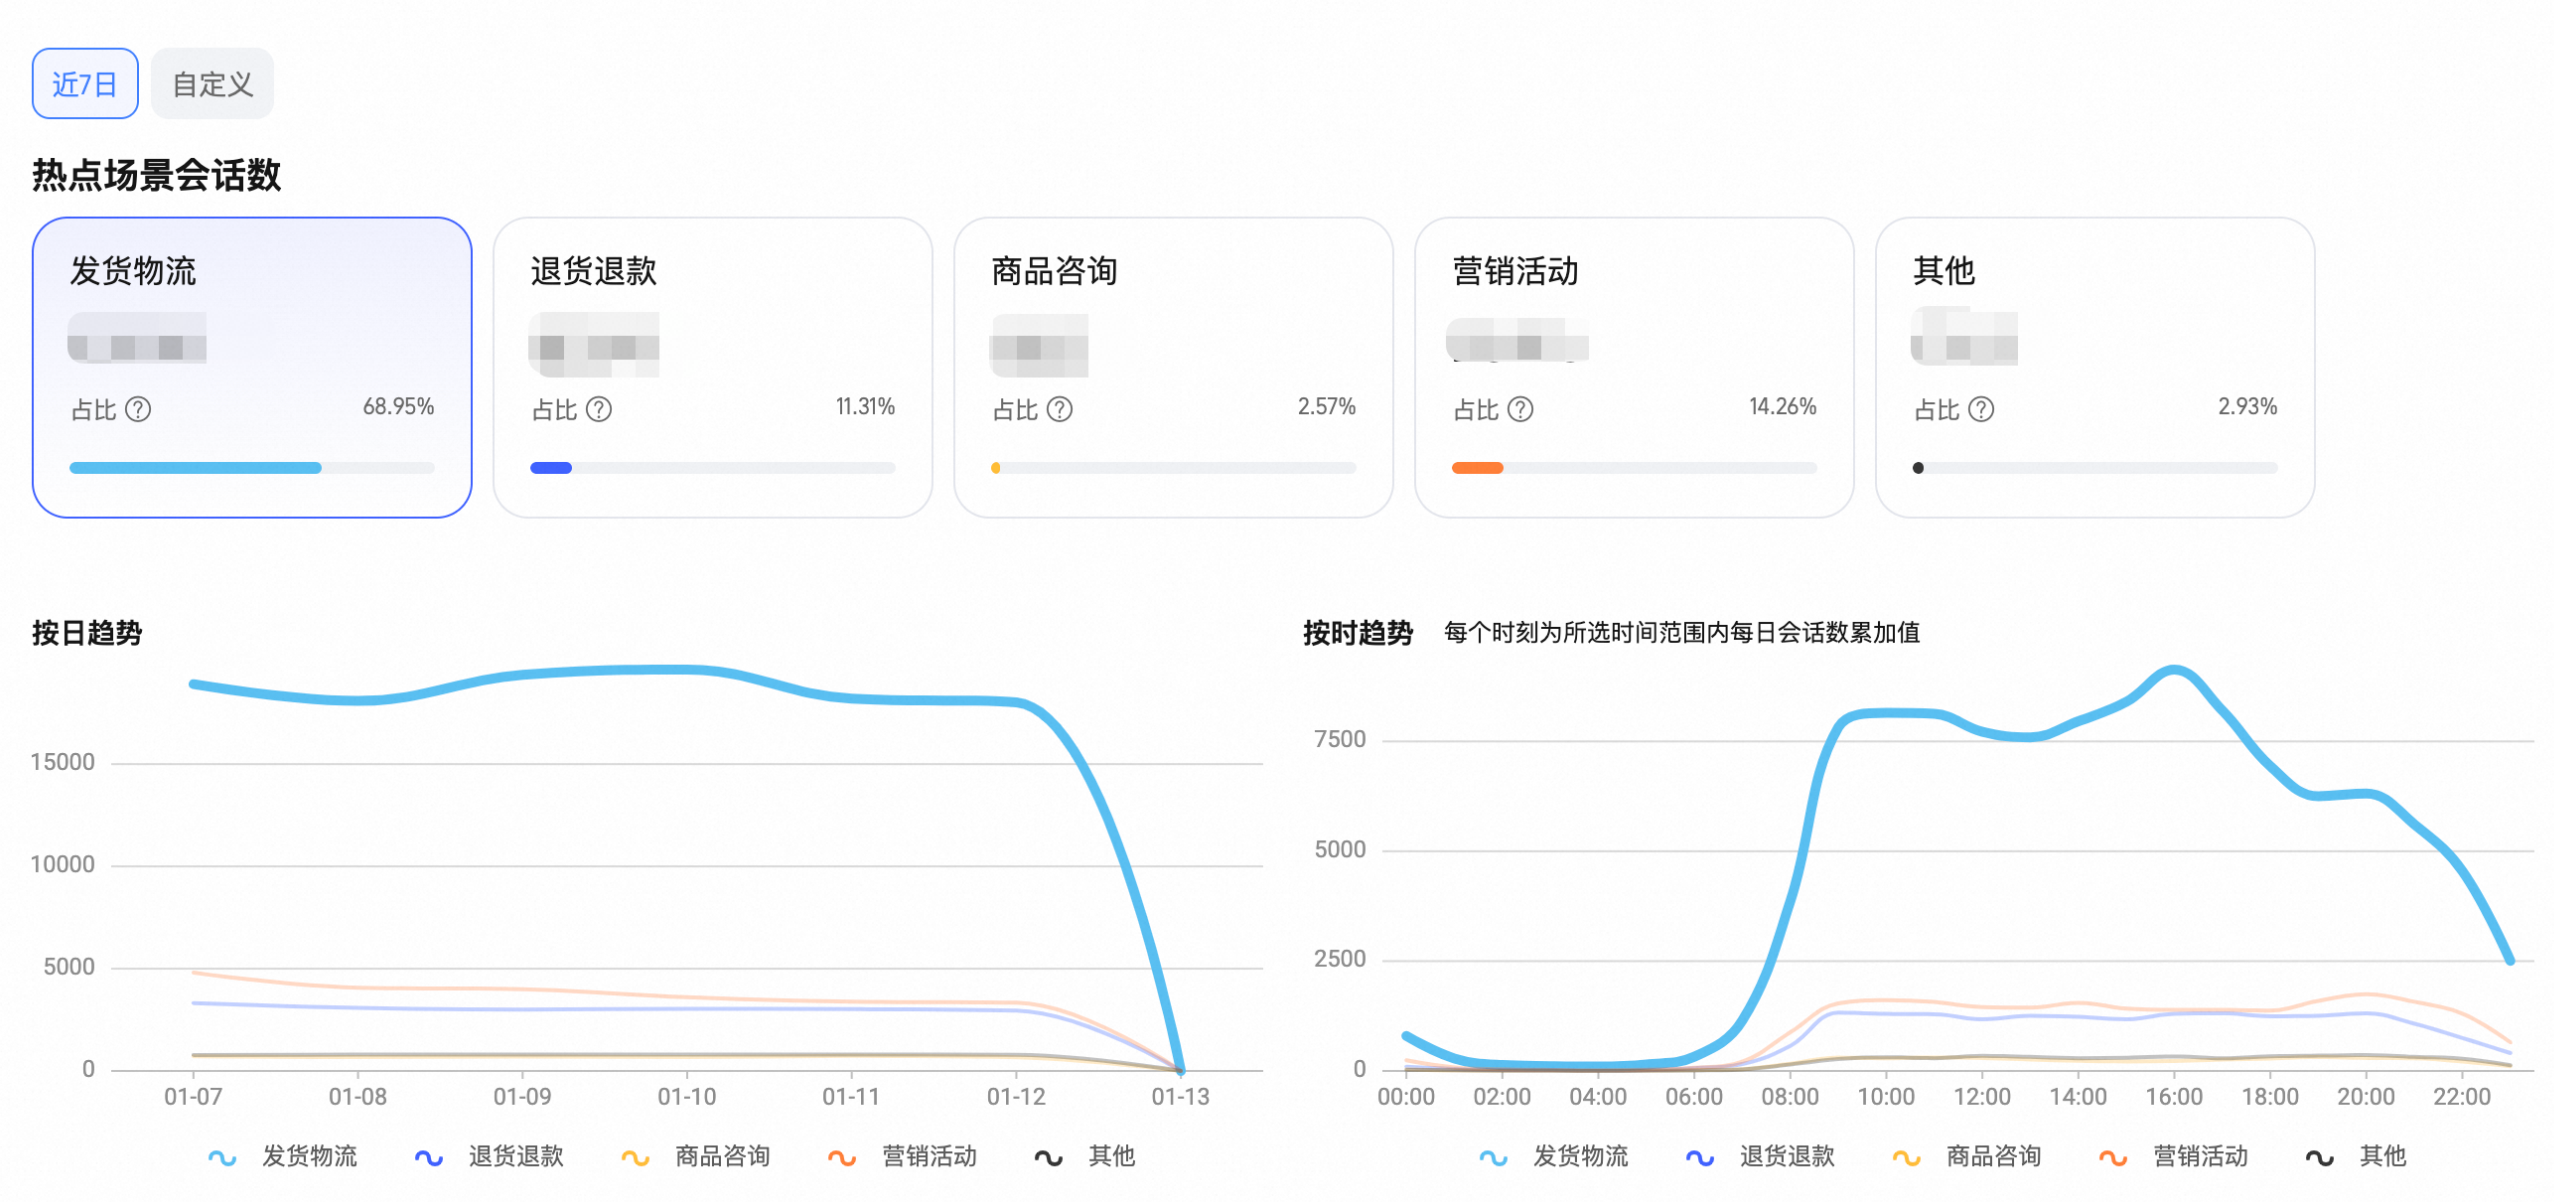This screenshot has height=1202, width=2554.
Task: Click the 01-07 date on daily axis
Action: pos(193,1097)
